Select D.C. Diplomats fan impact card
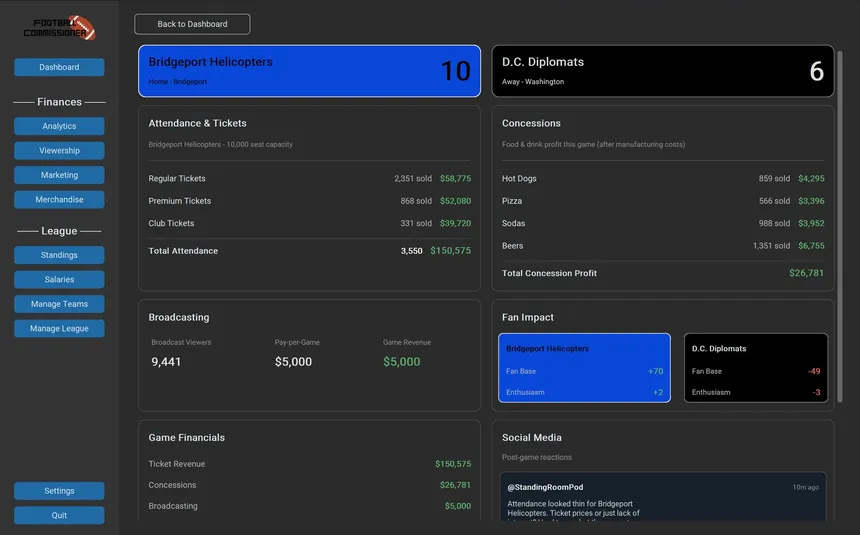Screen dimensions: 860x535 coord(756,368)
